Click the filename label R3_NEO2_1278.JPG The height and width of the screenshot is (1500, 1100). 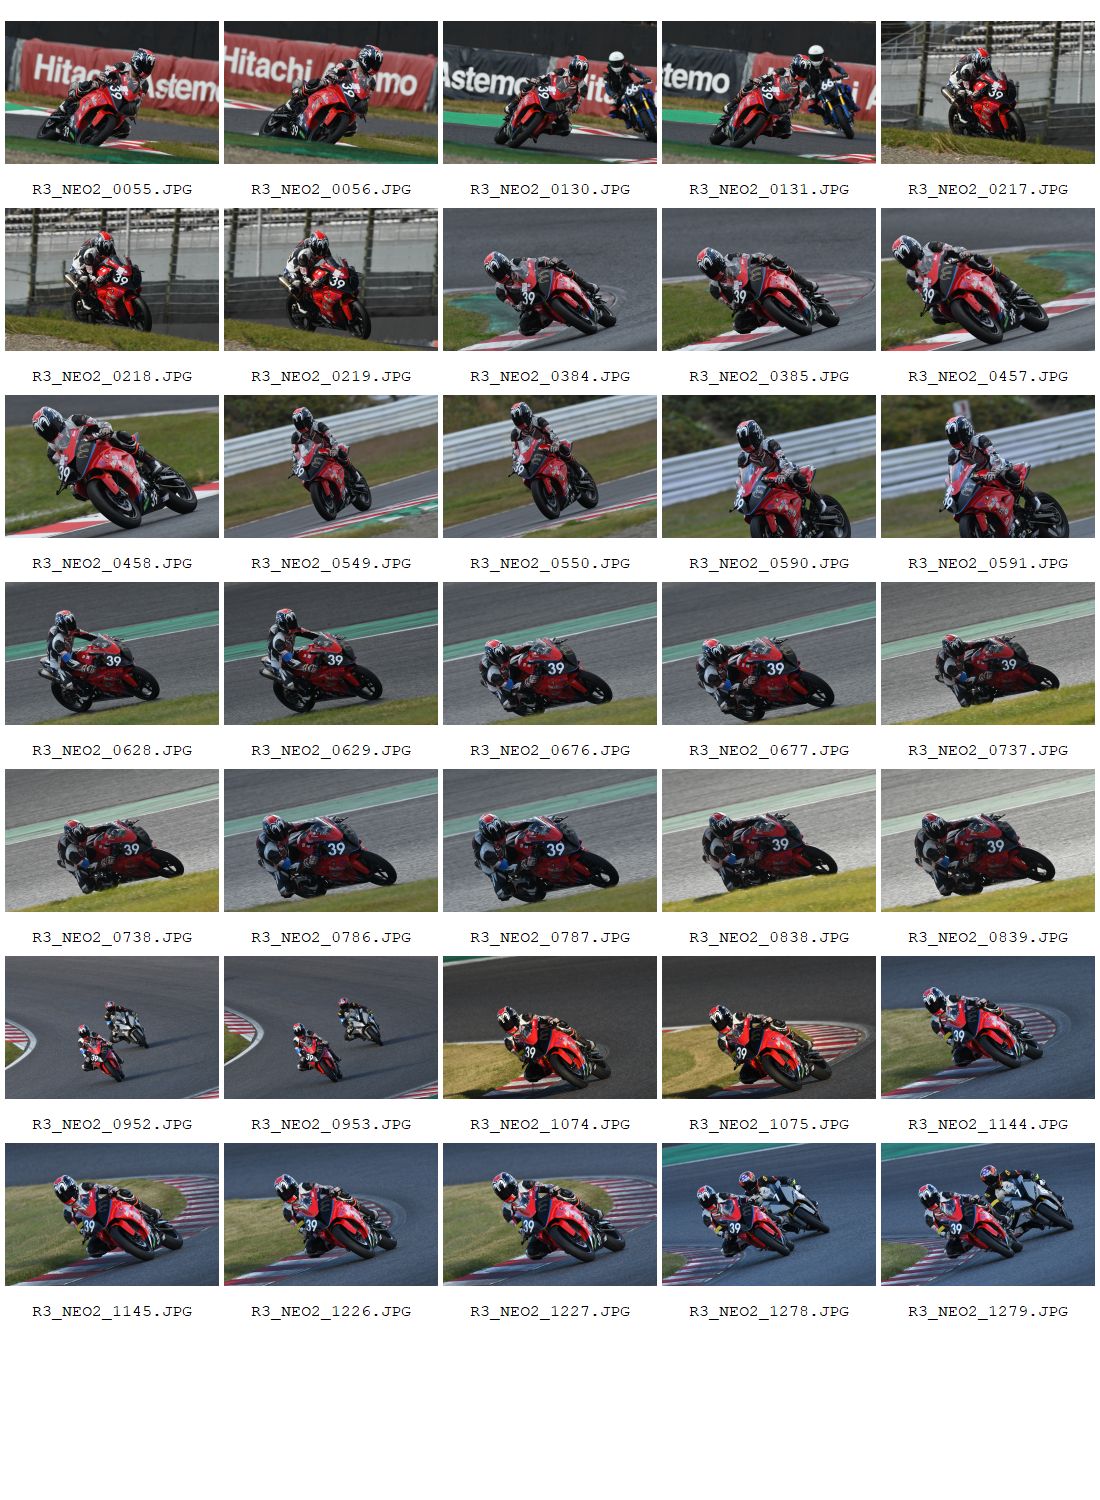(769, 1311)
